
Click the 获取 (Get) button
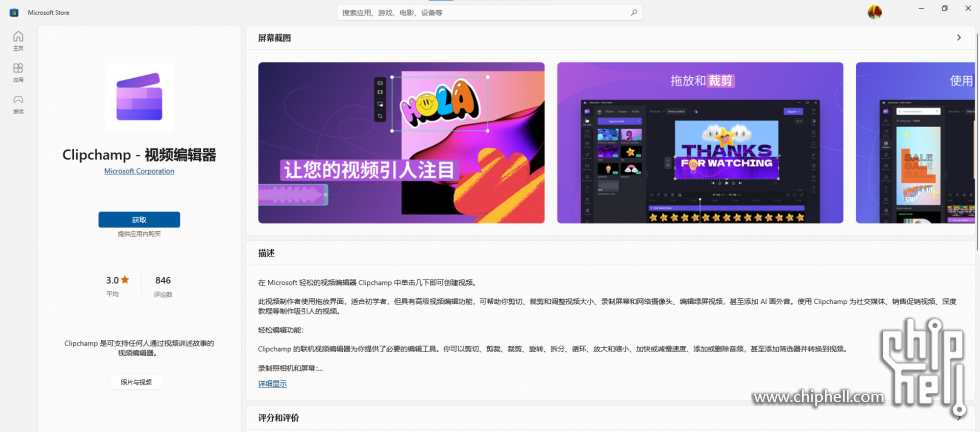coord(139,219)
